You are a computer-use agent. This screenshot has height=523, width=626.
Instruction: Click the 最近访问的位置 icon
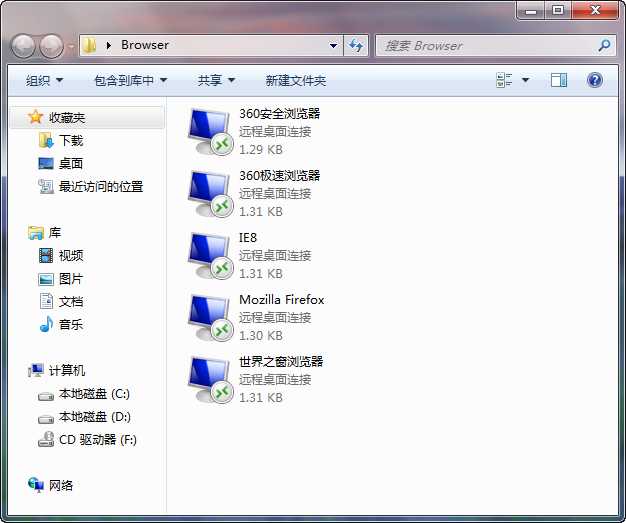tap(46, 186)
